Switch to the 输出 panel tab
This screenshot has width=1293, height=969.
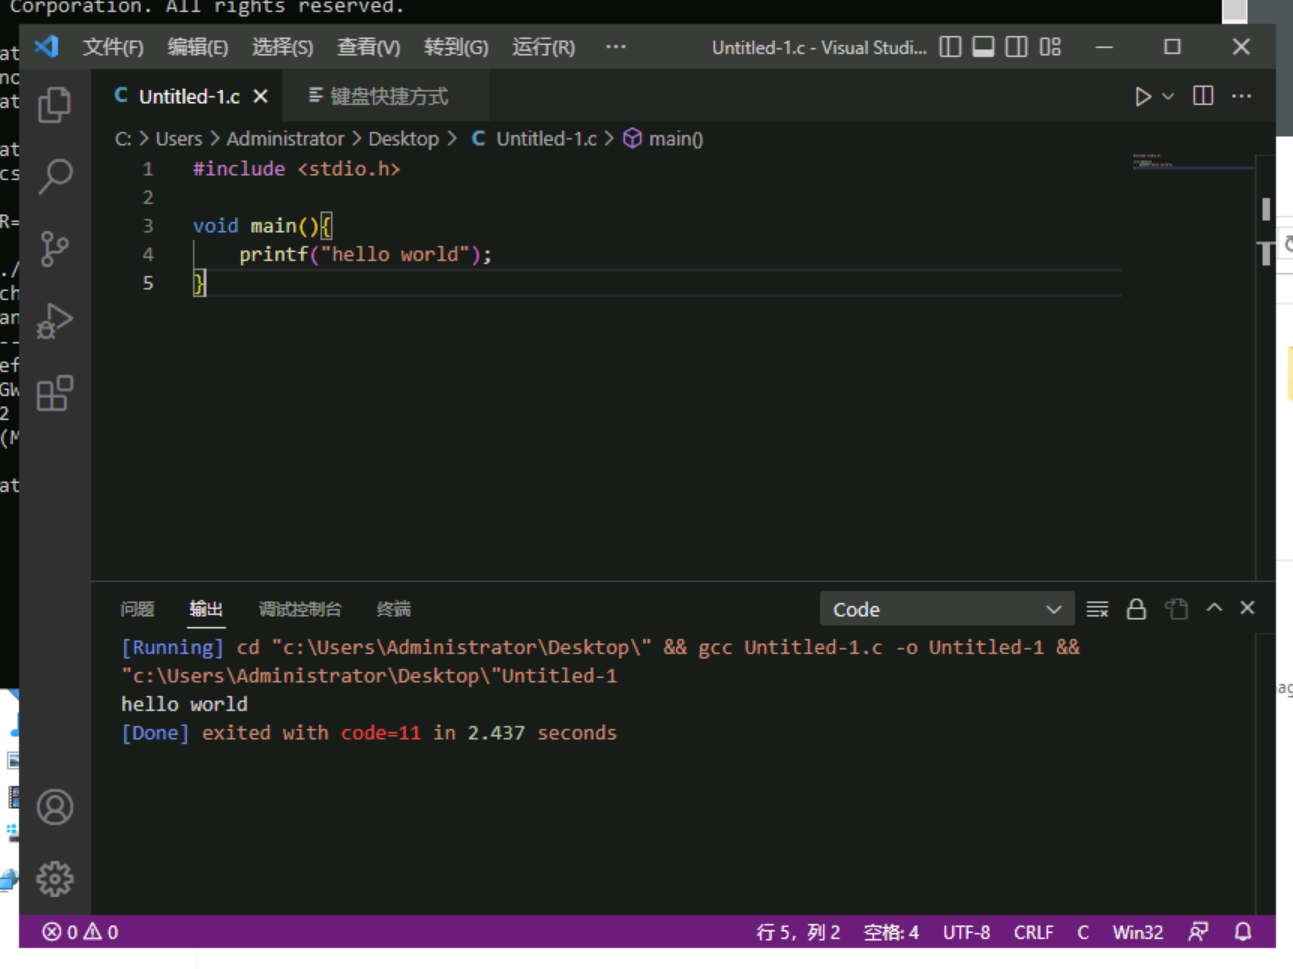point(206,609)
